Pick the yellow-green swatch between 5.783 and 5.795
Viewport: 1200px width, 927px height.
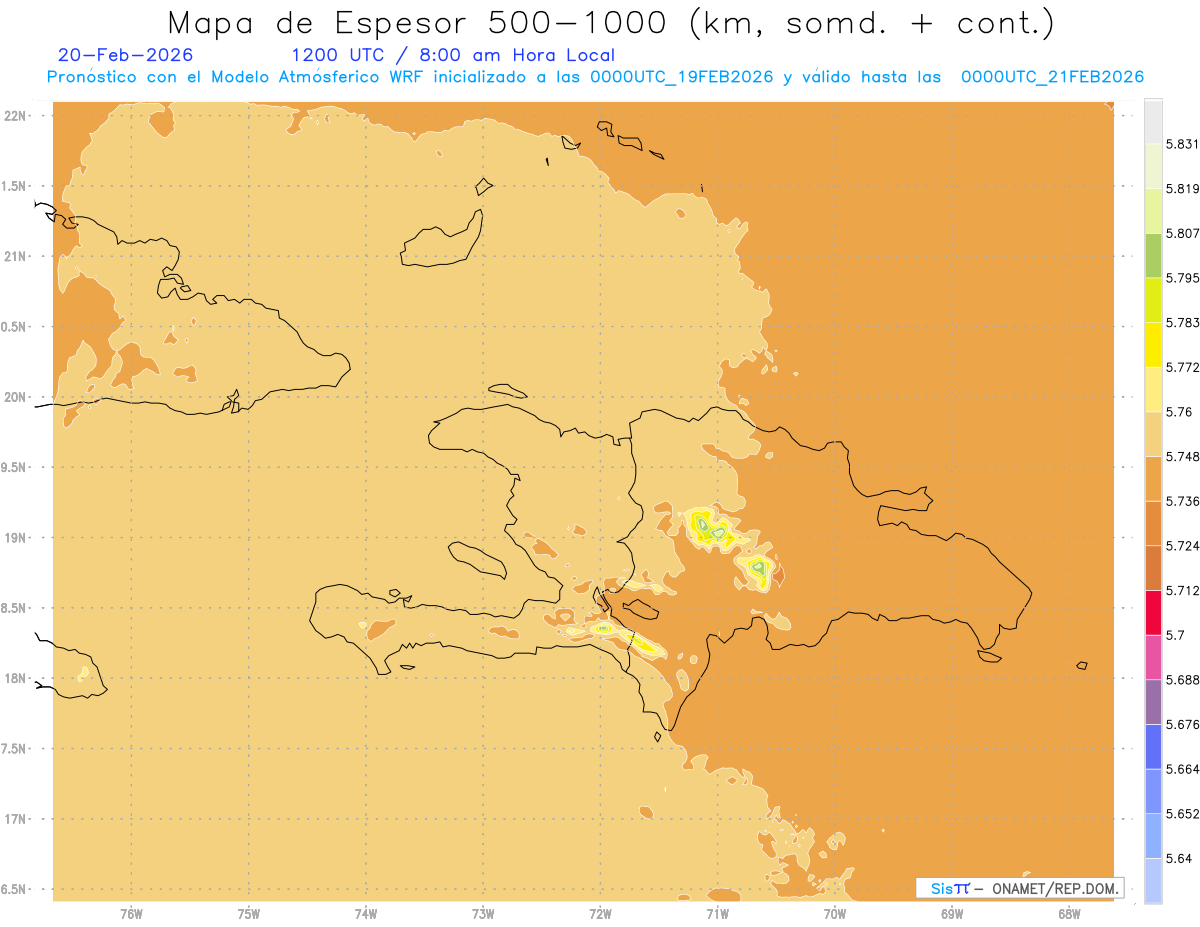point(1153,300)
